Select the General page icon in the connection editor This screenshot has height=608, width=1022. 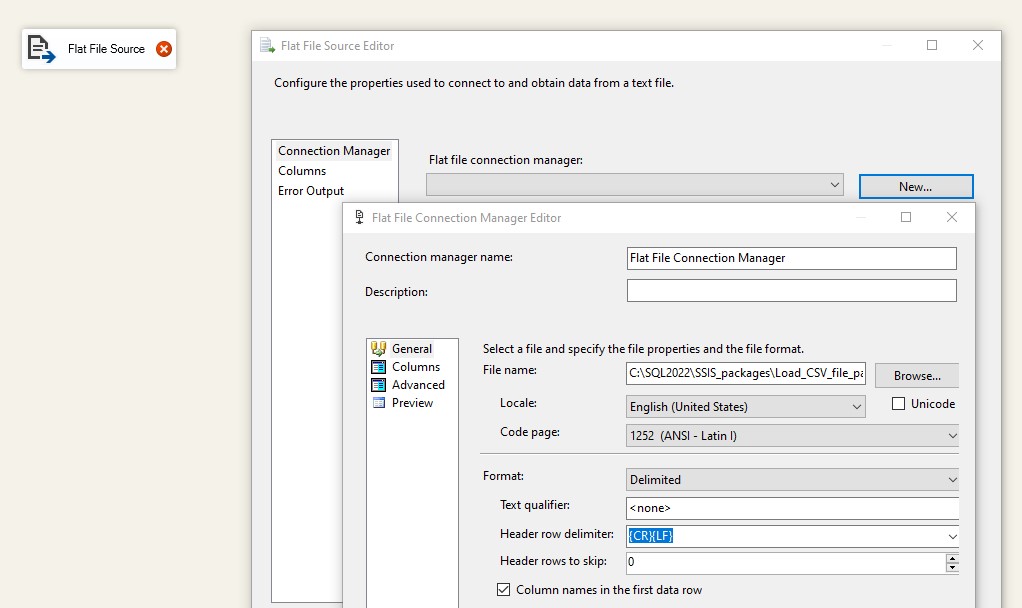tap(378, 349)
